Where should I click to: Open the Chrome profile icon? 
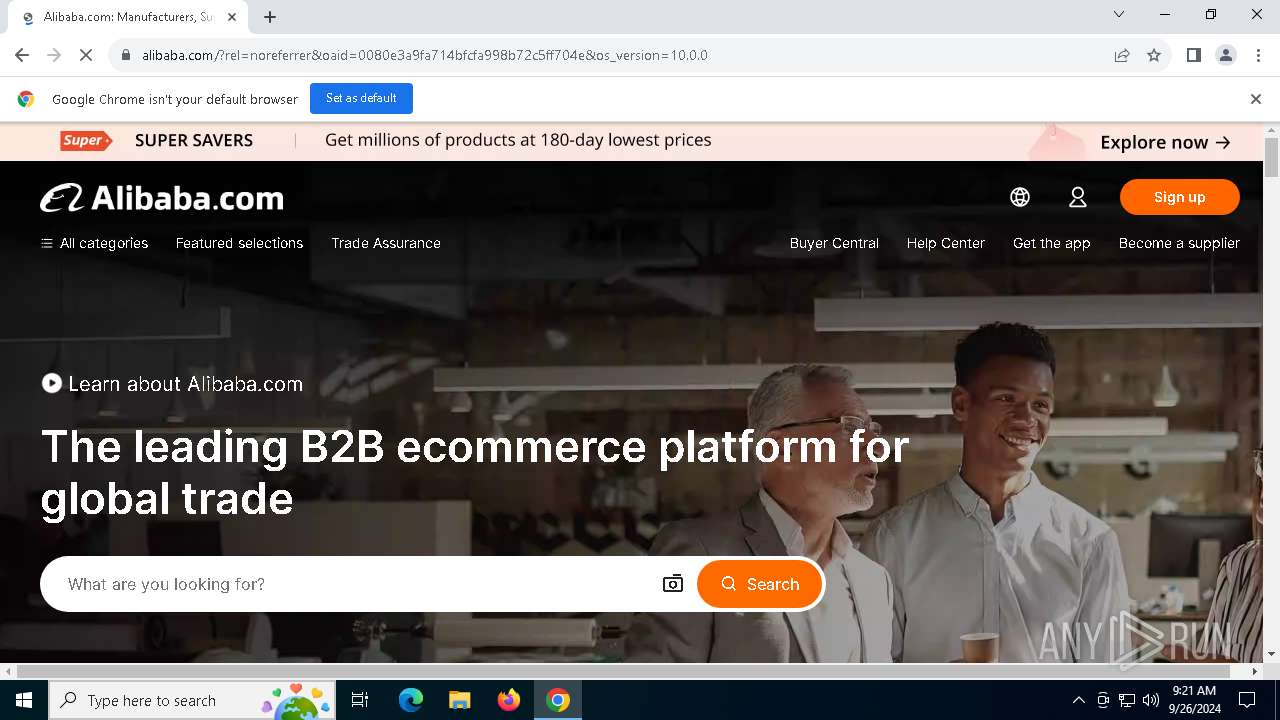pyautogui.click(x=1226, y=55)
